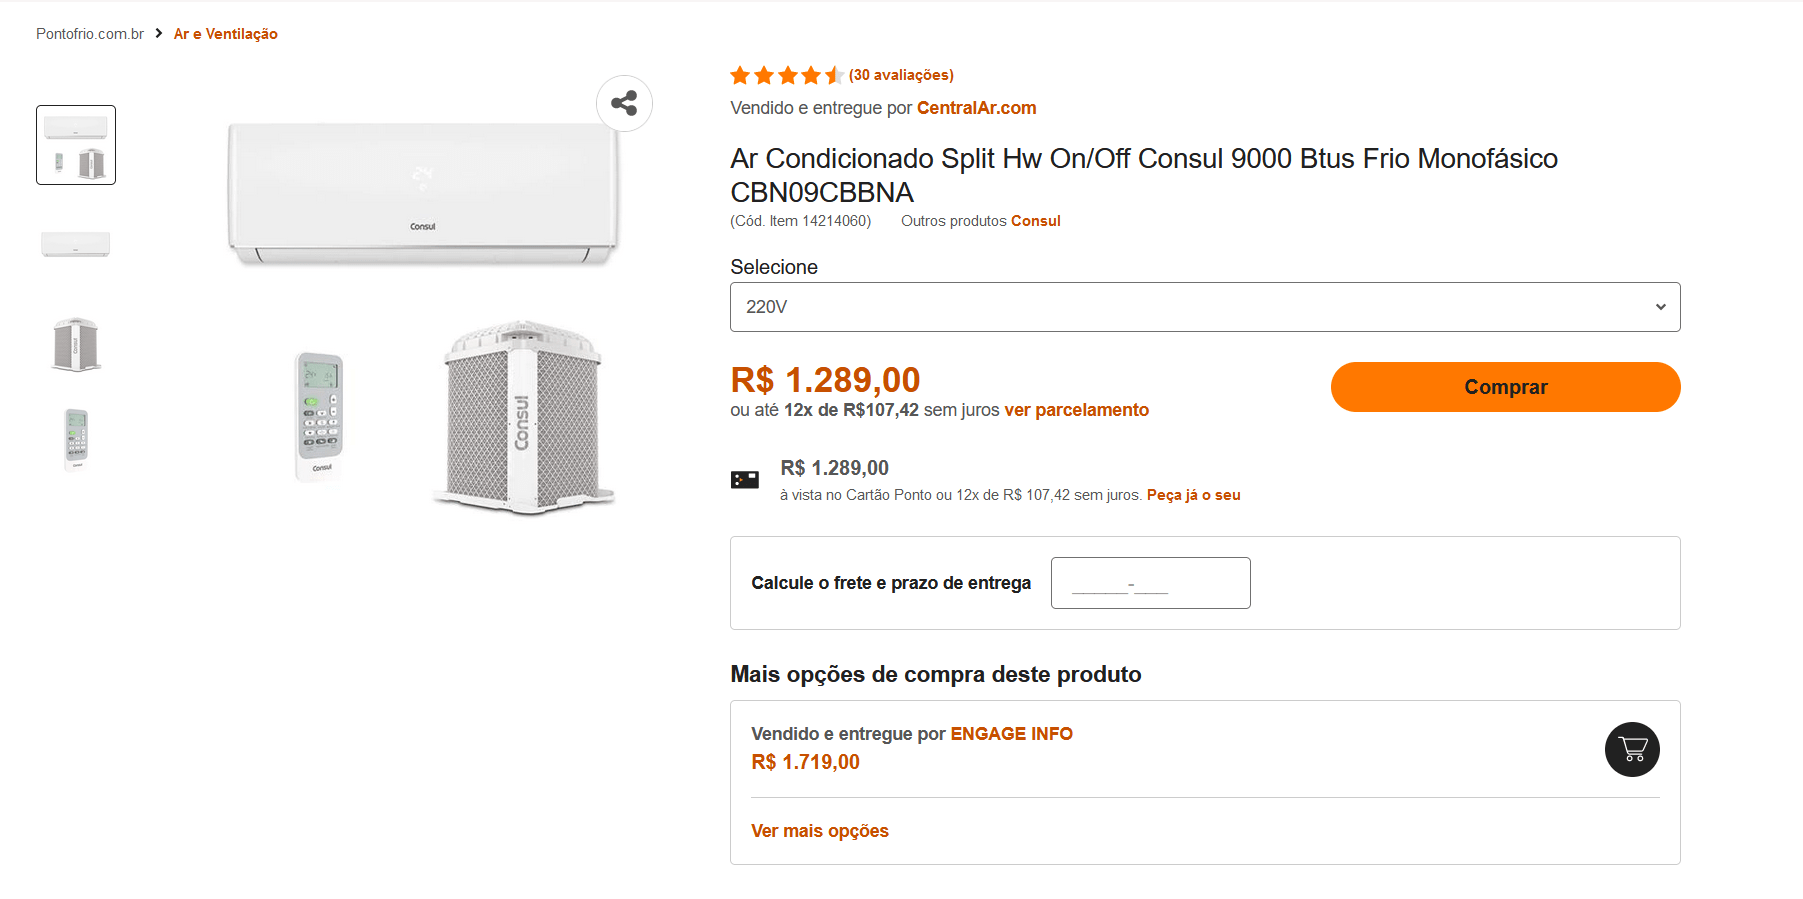The width and height of the screenshot is (1803, 899).
Task: Click the breadcrumb arrow after Pontofrio.com.br
Action: click(x=159, y=34)
